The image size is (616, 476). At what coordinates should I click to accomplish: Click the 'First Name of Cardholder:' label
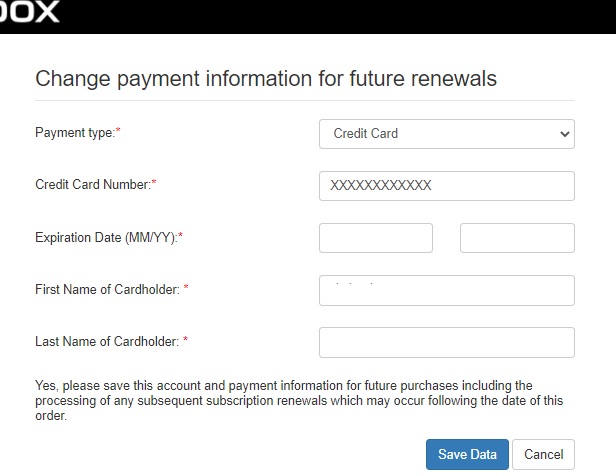(107, 289)
